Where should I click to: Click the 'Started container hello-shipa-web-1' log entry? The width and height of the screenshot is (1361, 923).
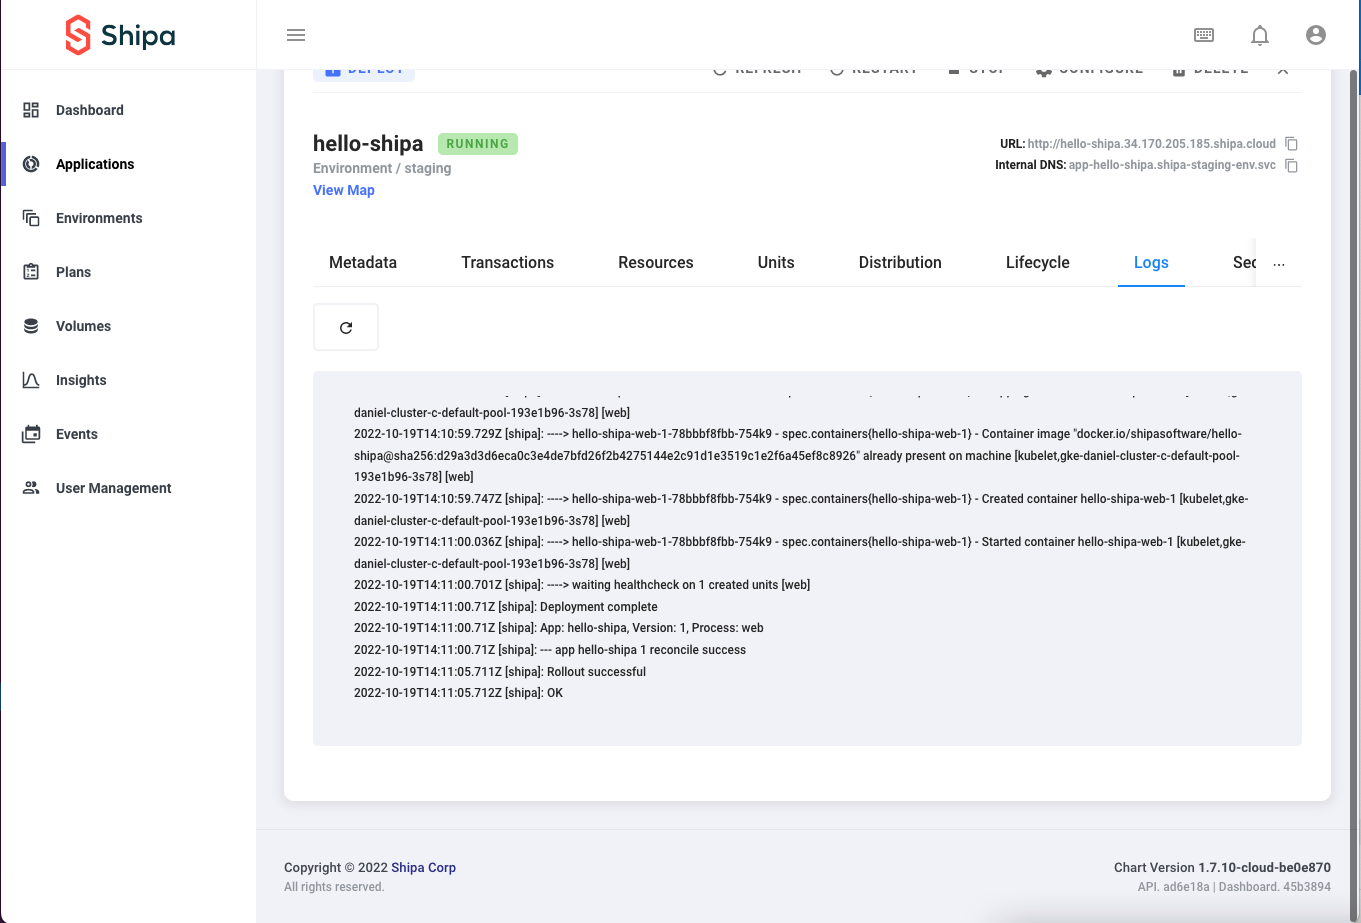[800, 553]
